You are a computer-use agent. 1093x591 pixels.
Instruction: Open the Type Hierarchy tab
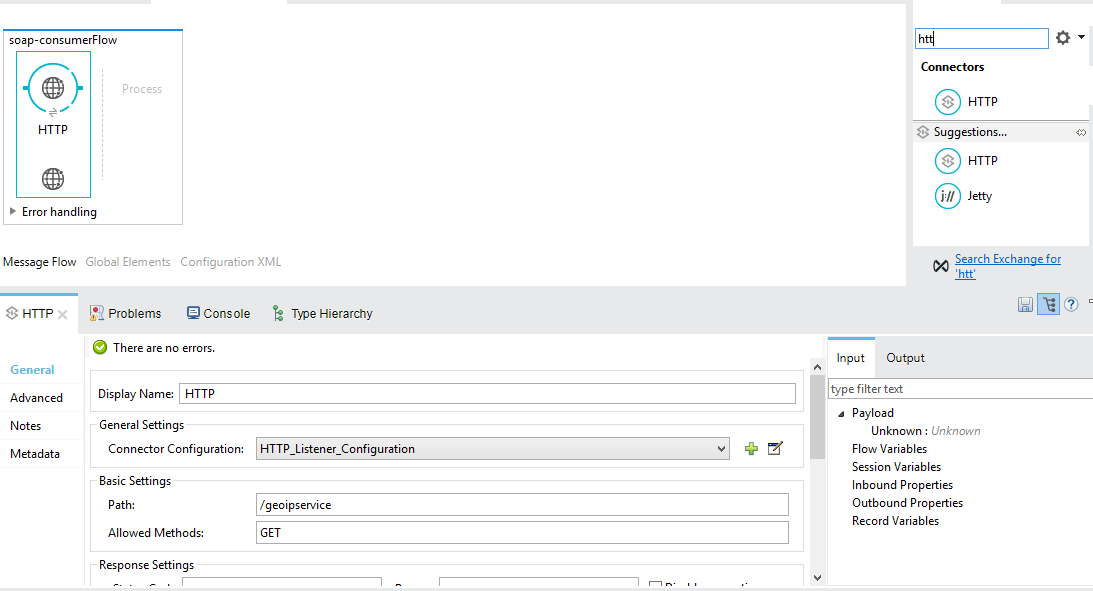322,314
